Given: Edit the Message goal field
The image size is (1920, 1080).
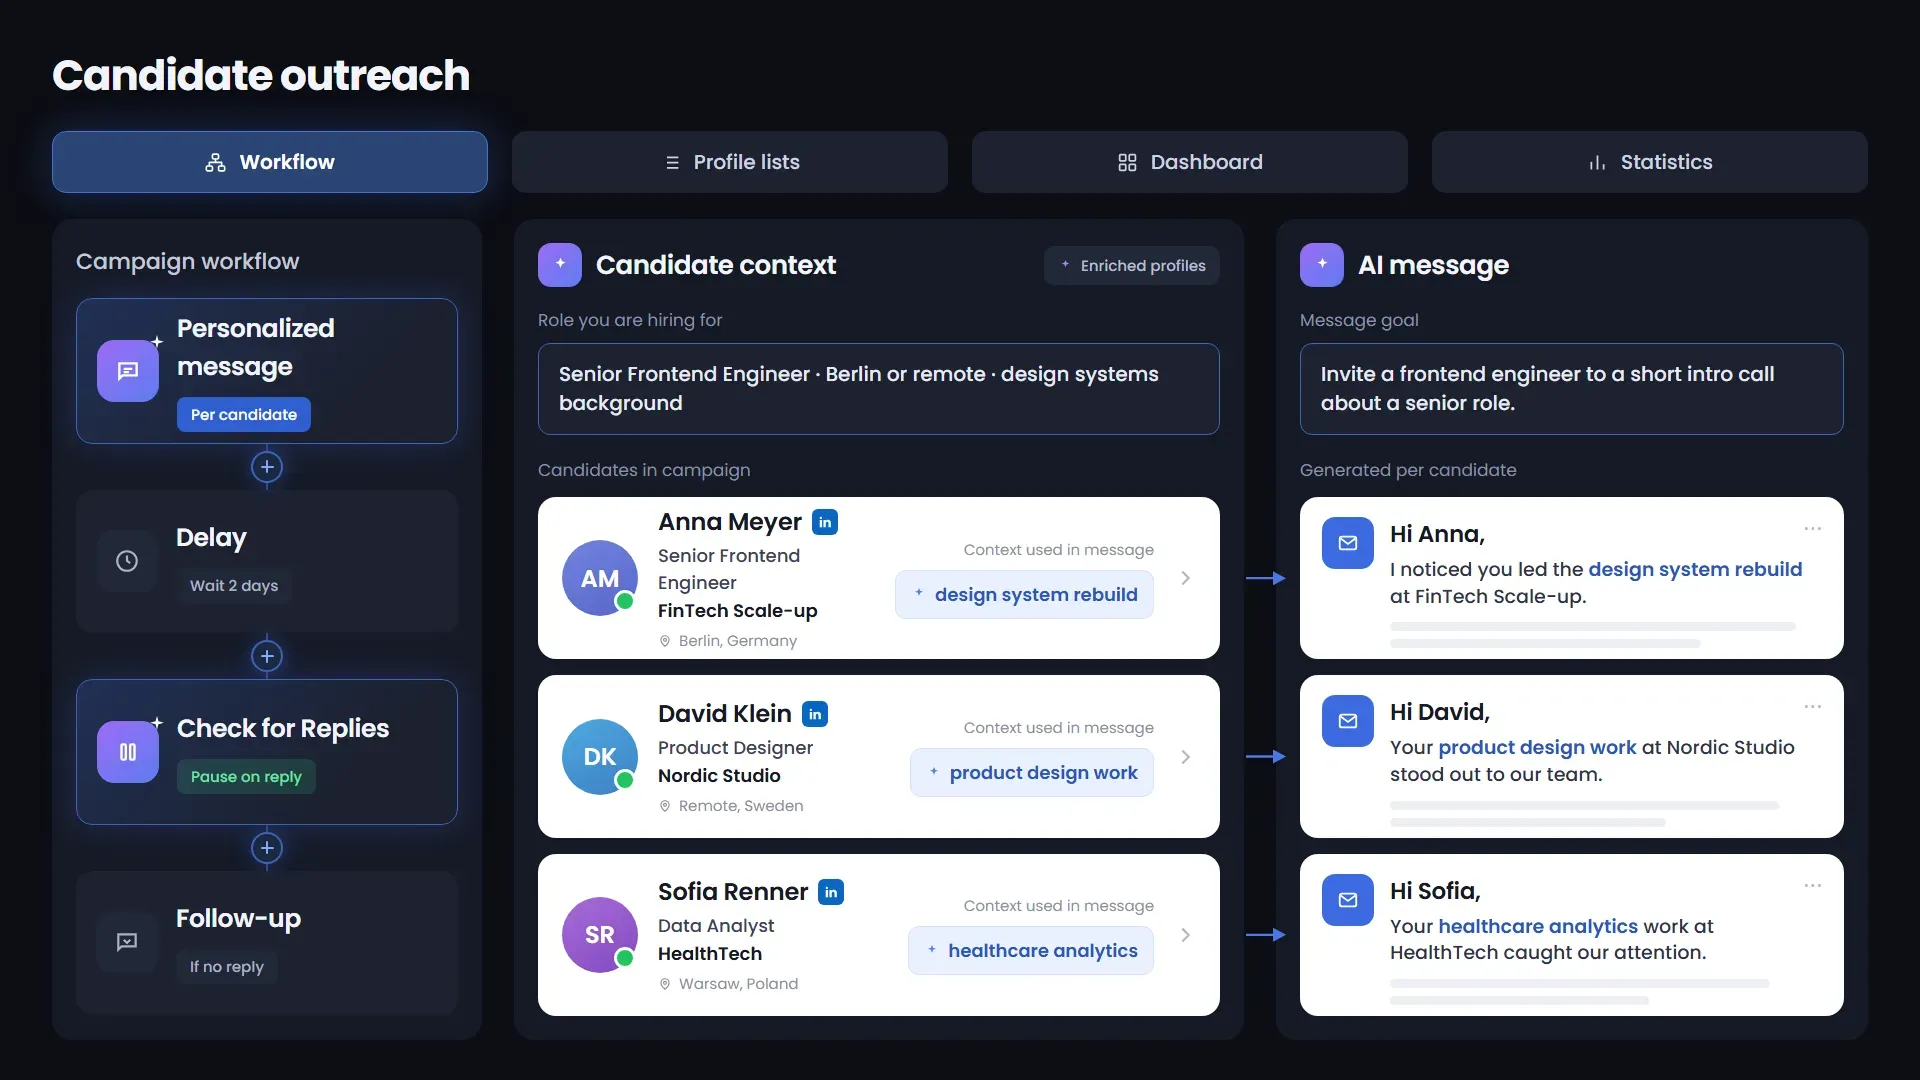Looking at the screenshot, I should [1572, 389].
